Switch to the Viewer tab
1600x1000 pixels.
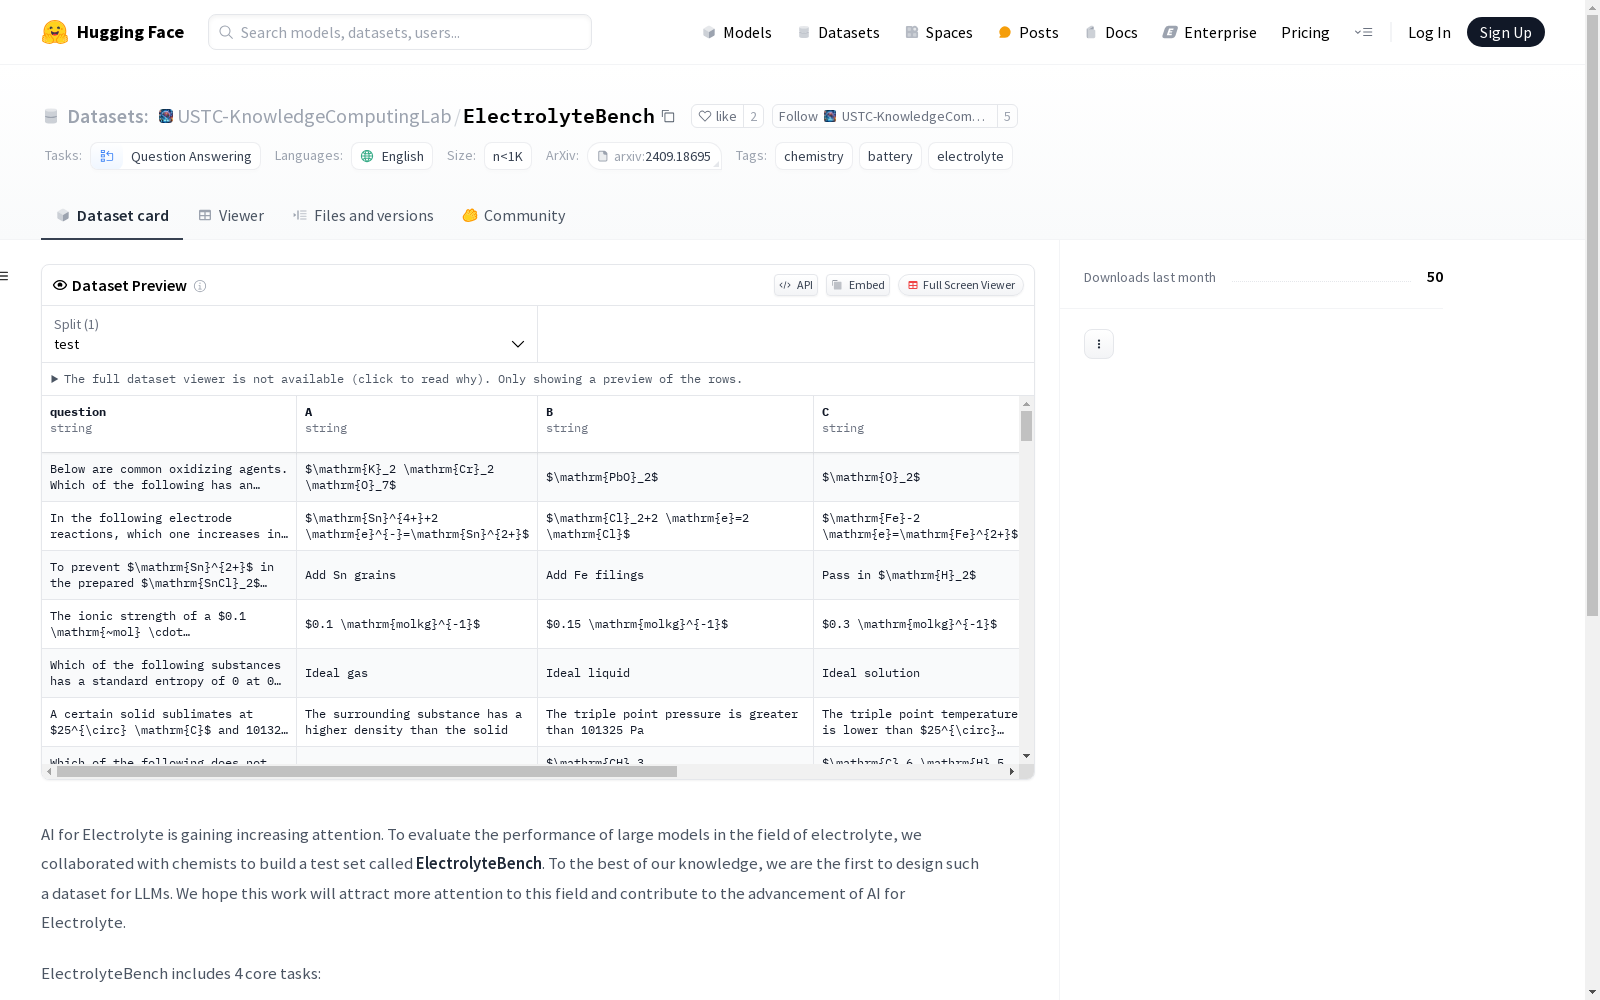pyautogui.click(x=231, y=216)
